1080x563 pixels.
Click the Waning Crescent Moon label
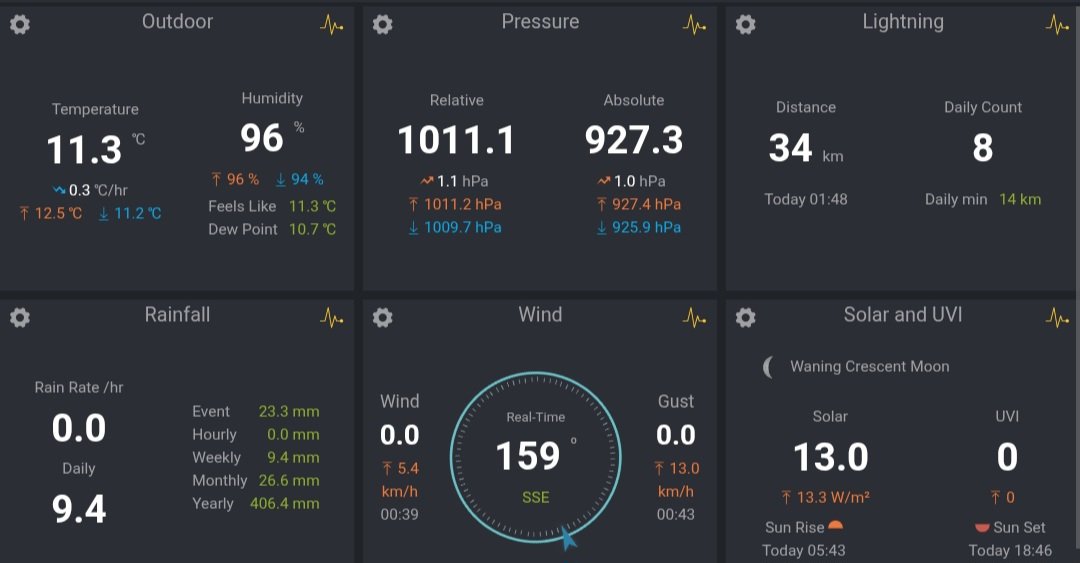[869, 367]
